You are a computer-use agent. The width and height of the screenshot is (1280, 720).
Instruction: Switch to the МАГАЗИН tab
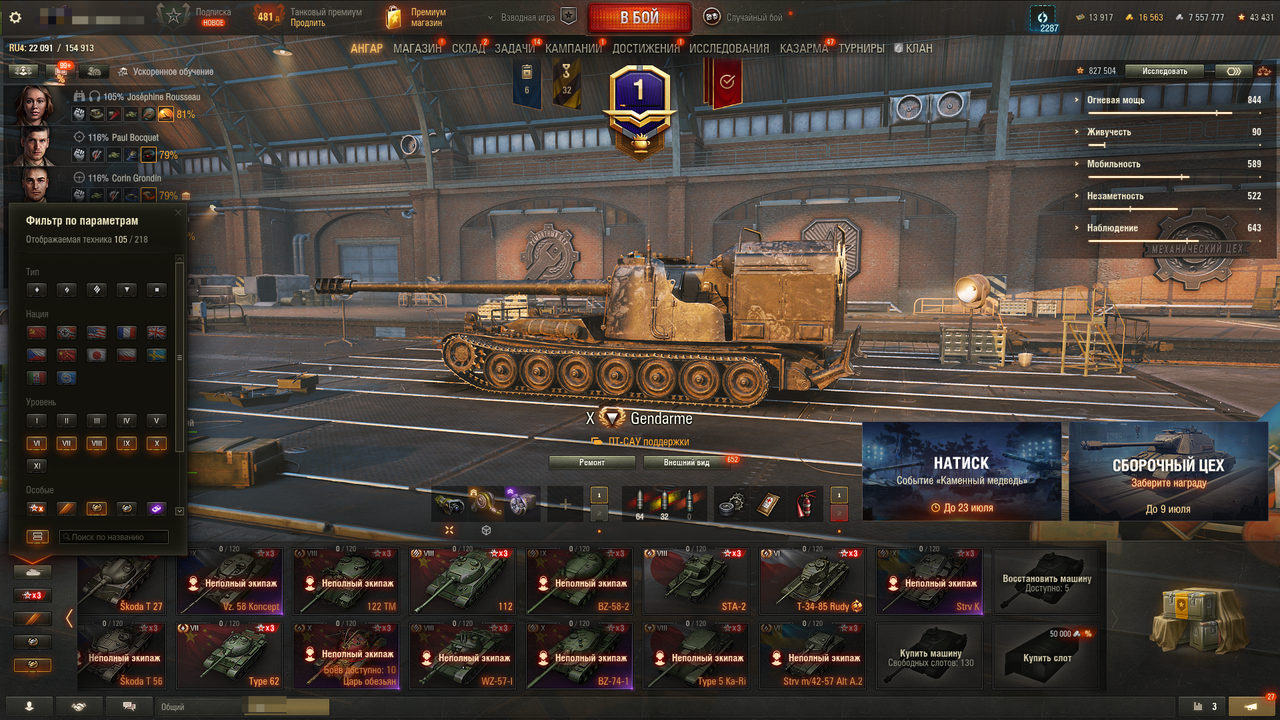pos(417,48)
